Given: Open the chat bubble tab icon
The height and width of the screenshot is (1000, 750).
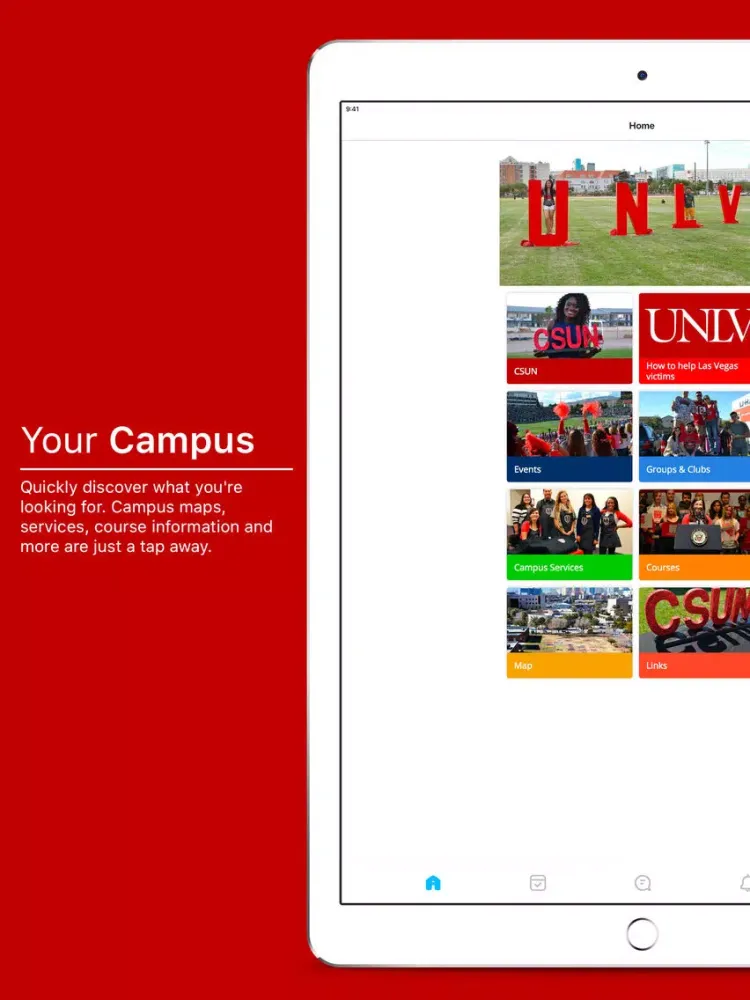Looking at the screenshot, I should (642, 883).
